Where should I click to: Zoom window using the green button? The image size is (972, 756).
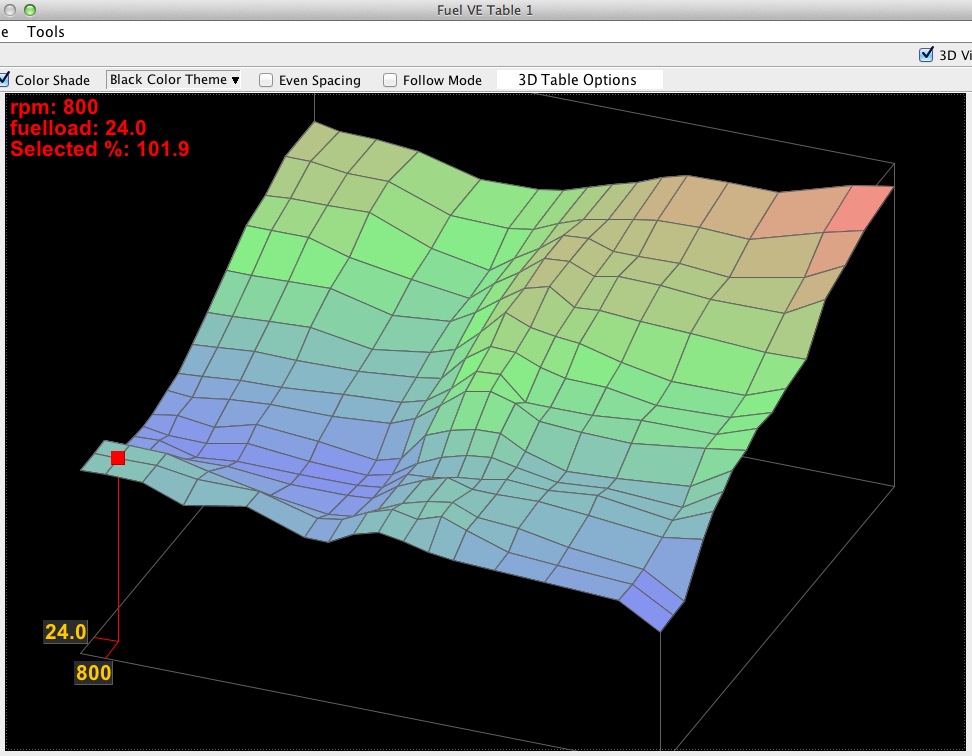28,9
